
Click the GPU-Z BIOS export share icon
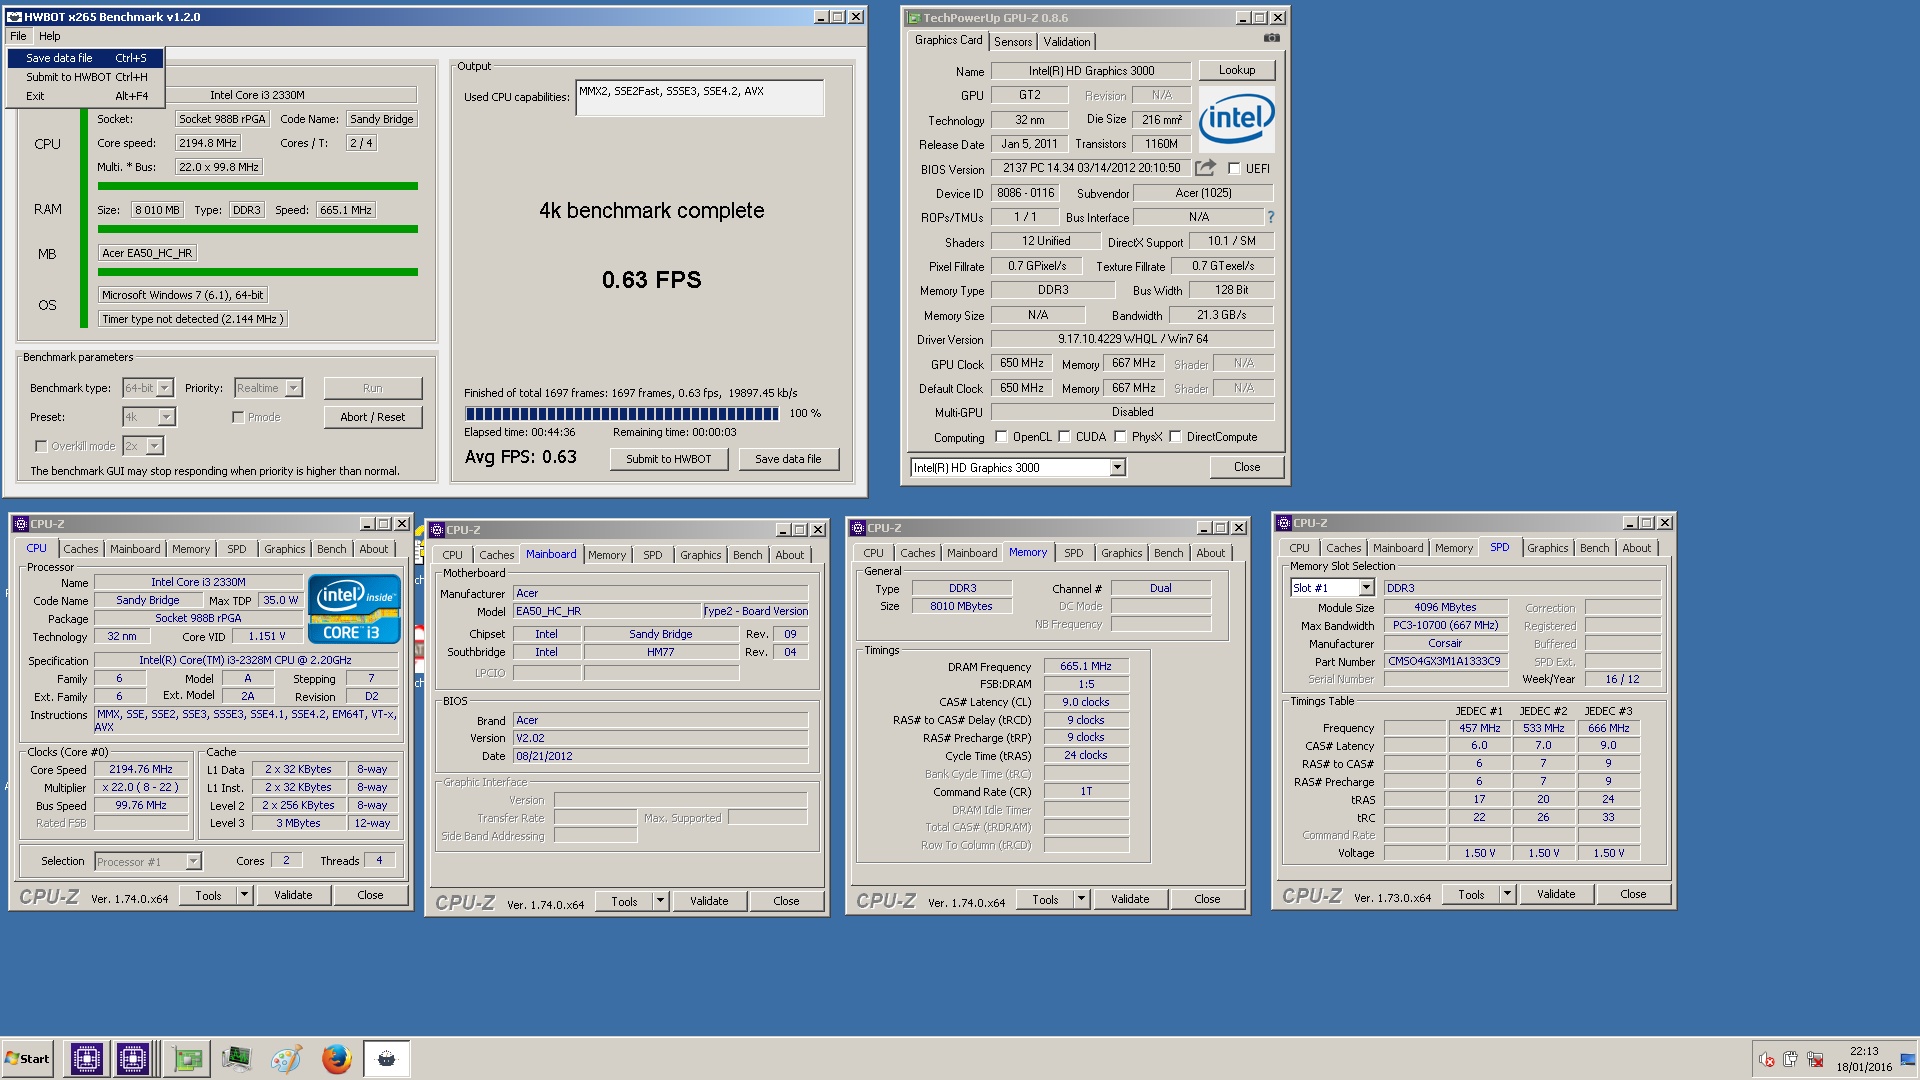point(1206,168)
